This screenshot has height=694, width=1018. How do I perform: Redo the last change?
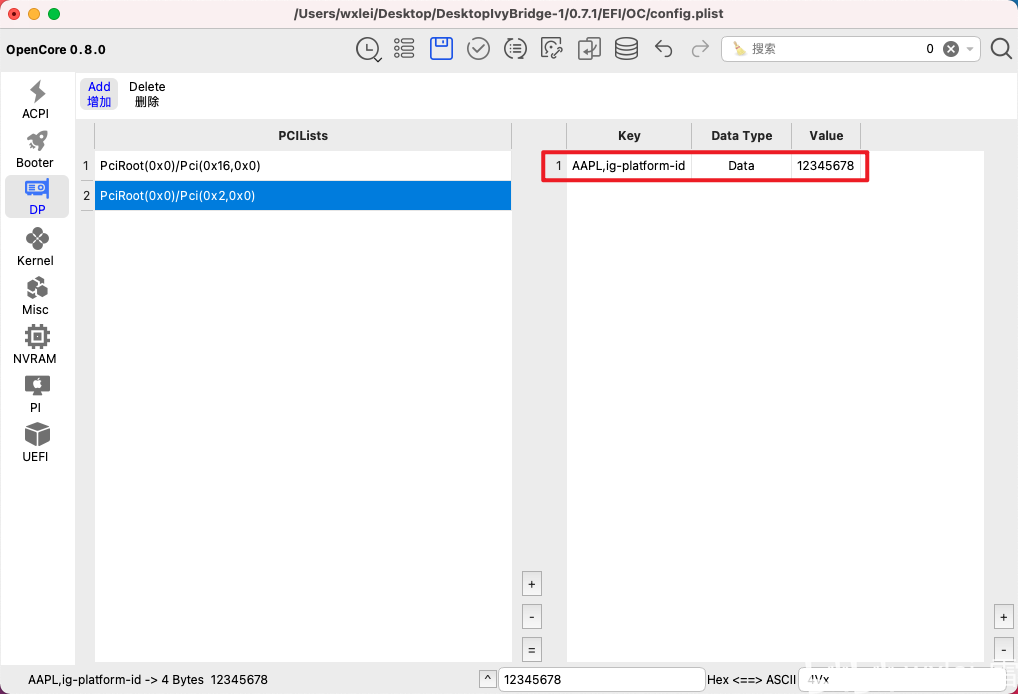[700, 49]
